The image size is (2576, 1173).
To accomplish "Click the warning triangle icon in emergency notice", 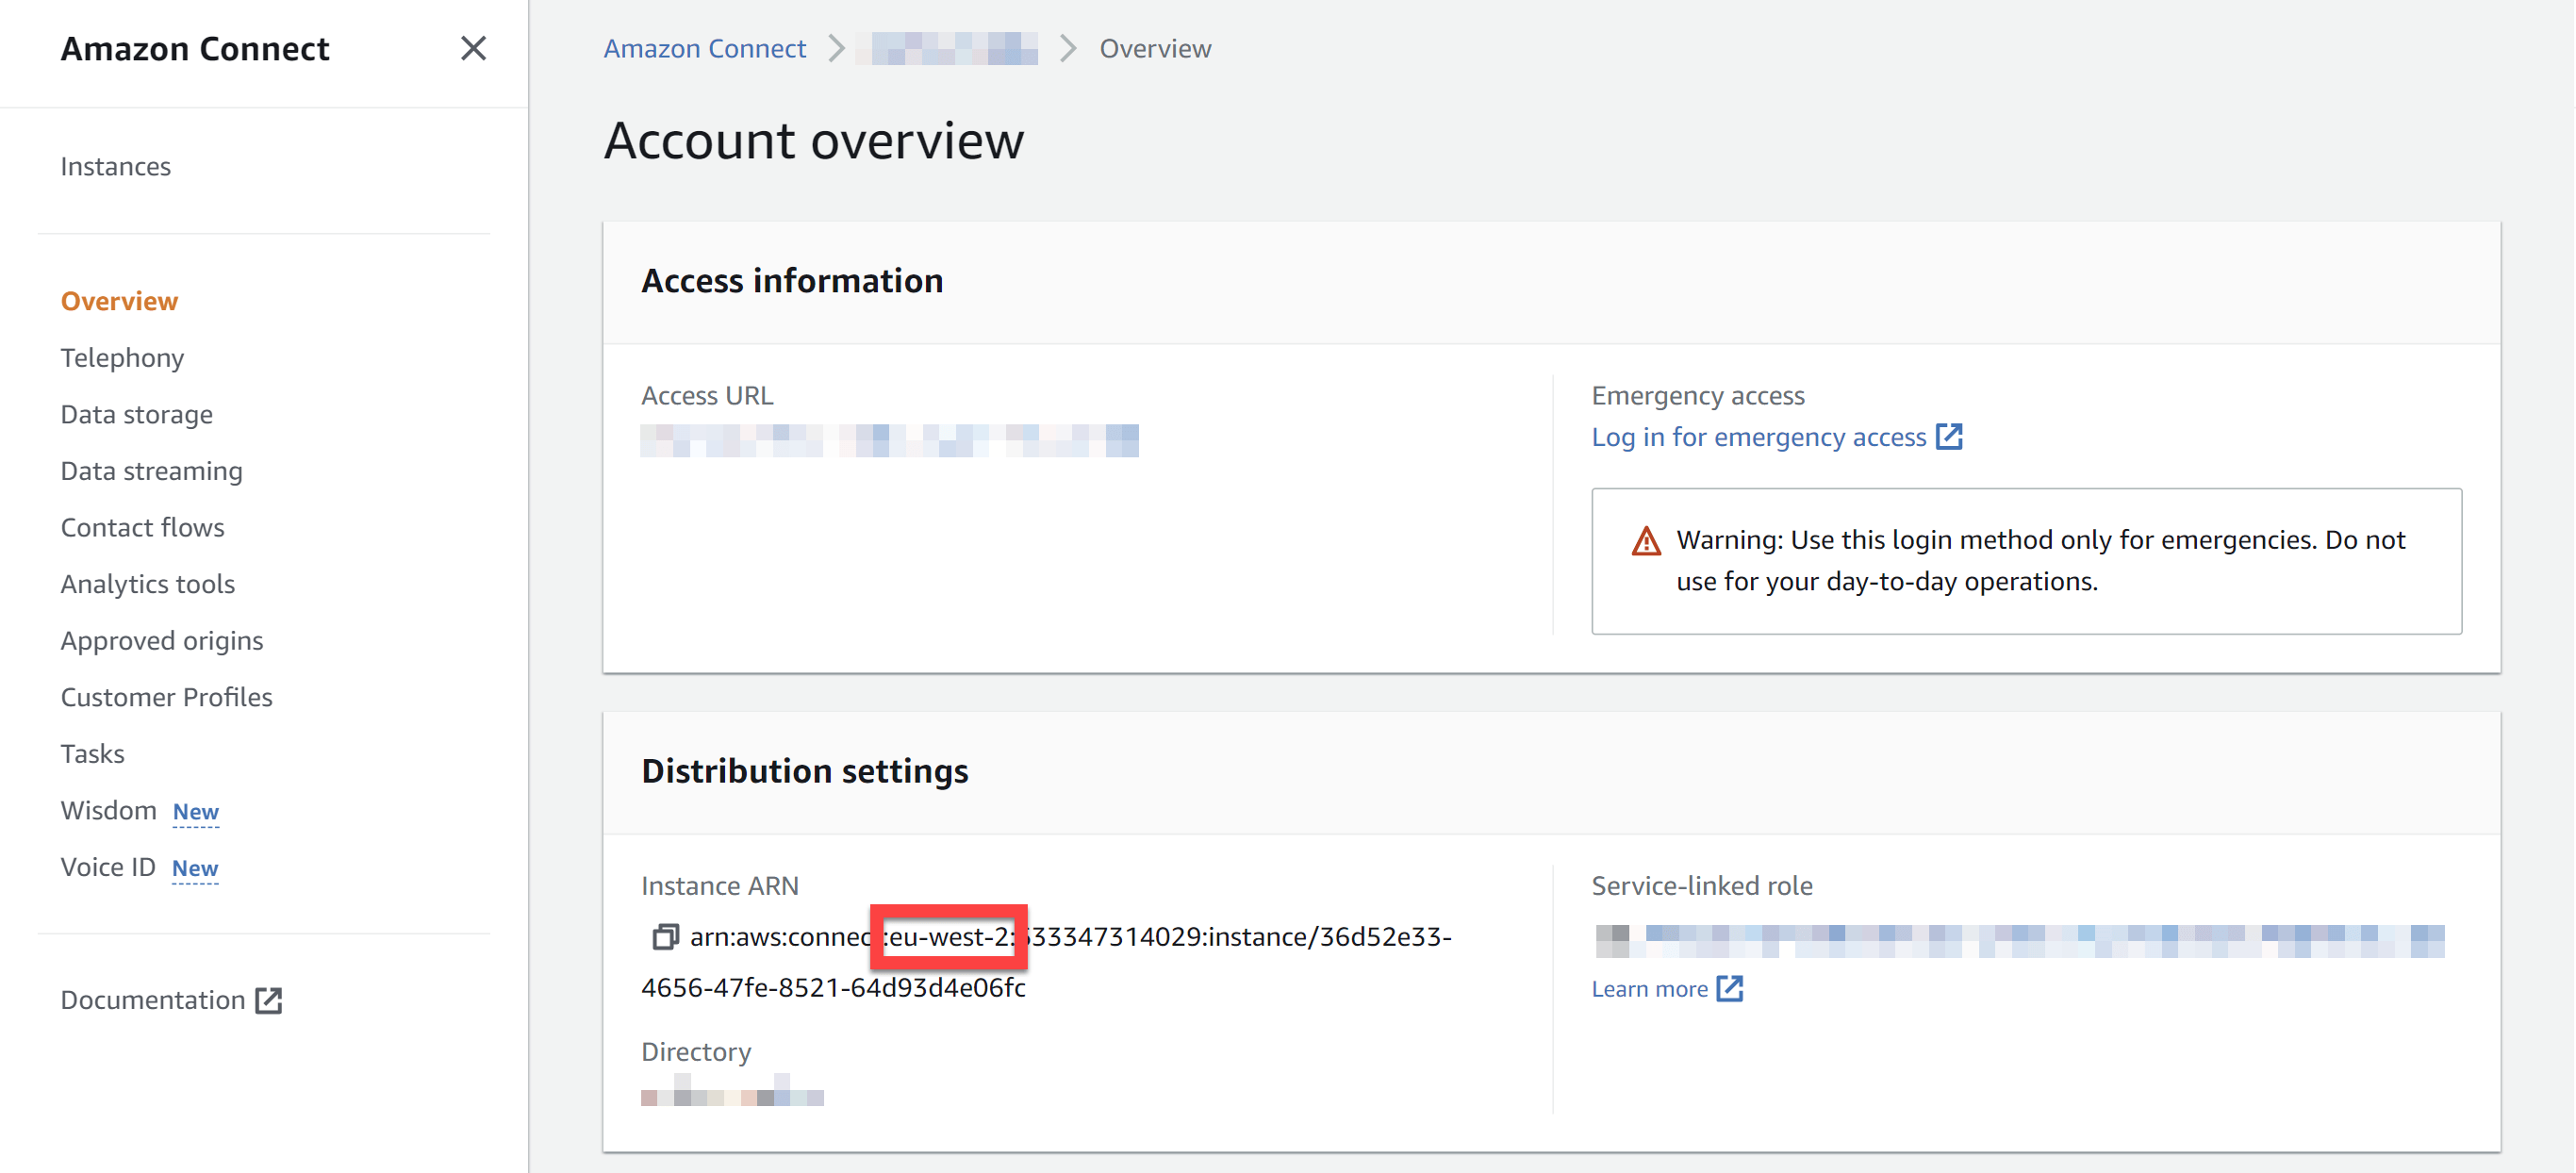I will 1646,542.
